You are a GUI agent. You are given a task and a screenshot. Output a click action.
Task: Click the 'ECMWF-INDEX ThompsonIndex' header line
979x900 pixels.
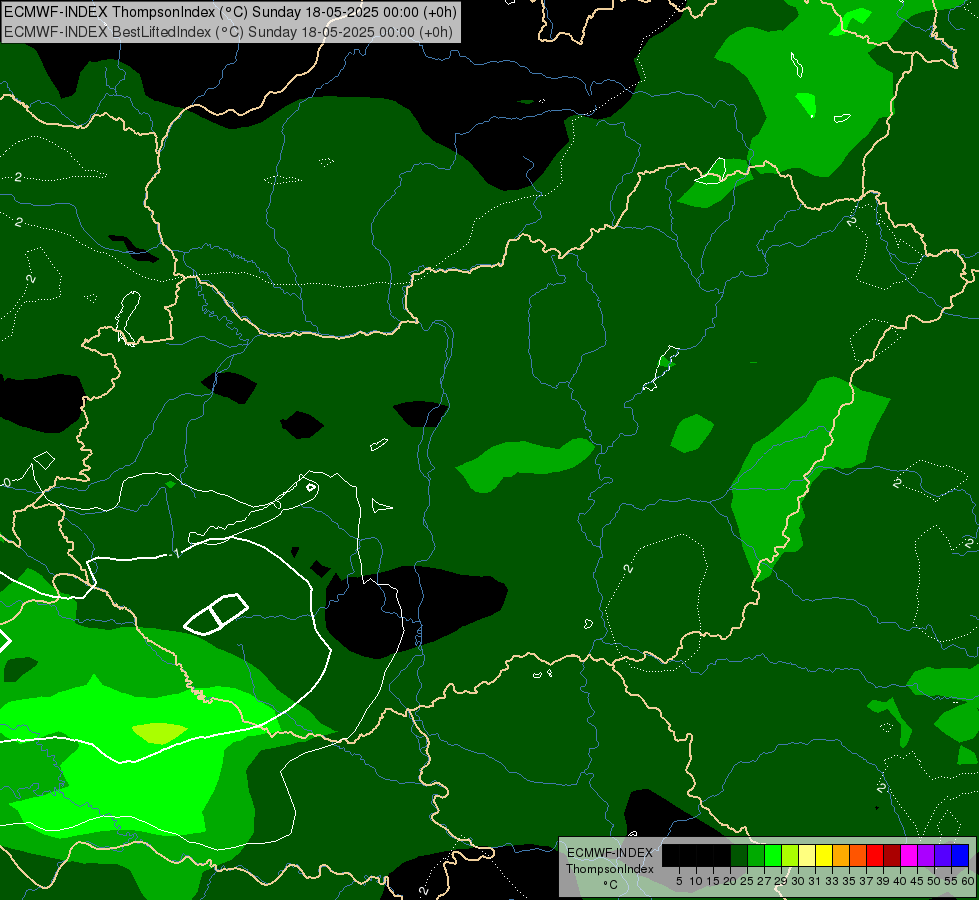pos(230,12)
